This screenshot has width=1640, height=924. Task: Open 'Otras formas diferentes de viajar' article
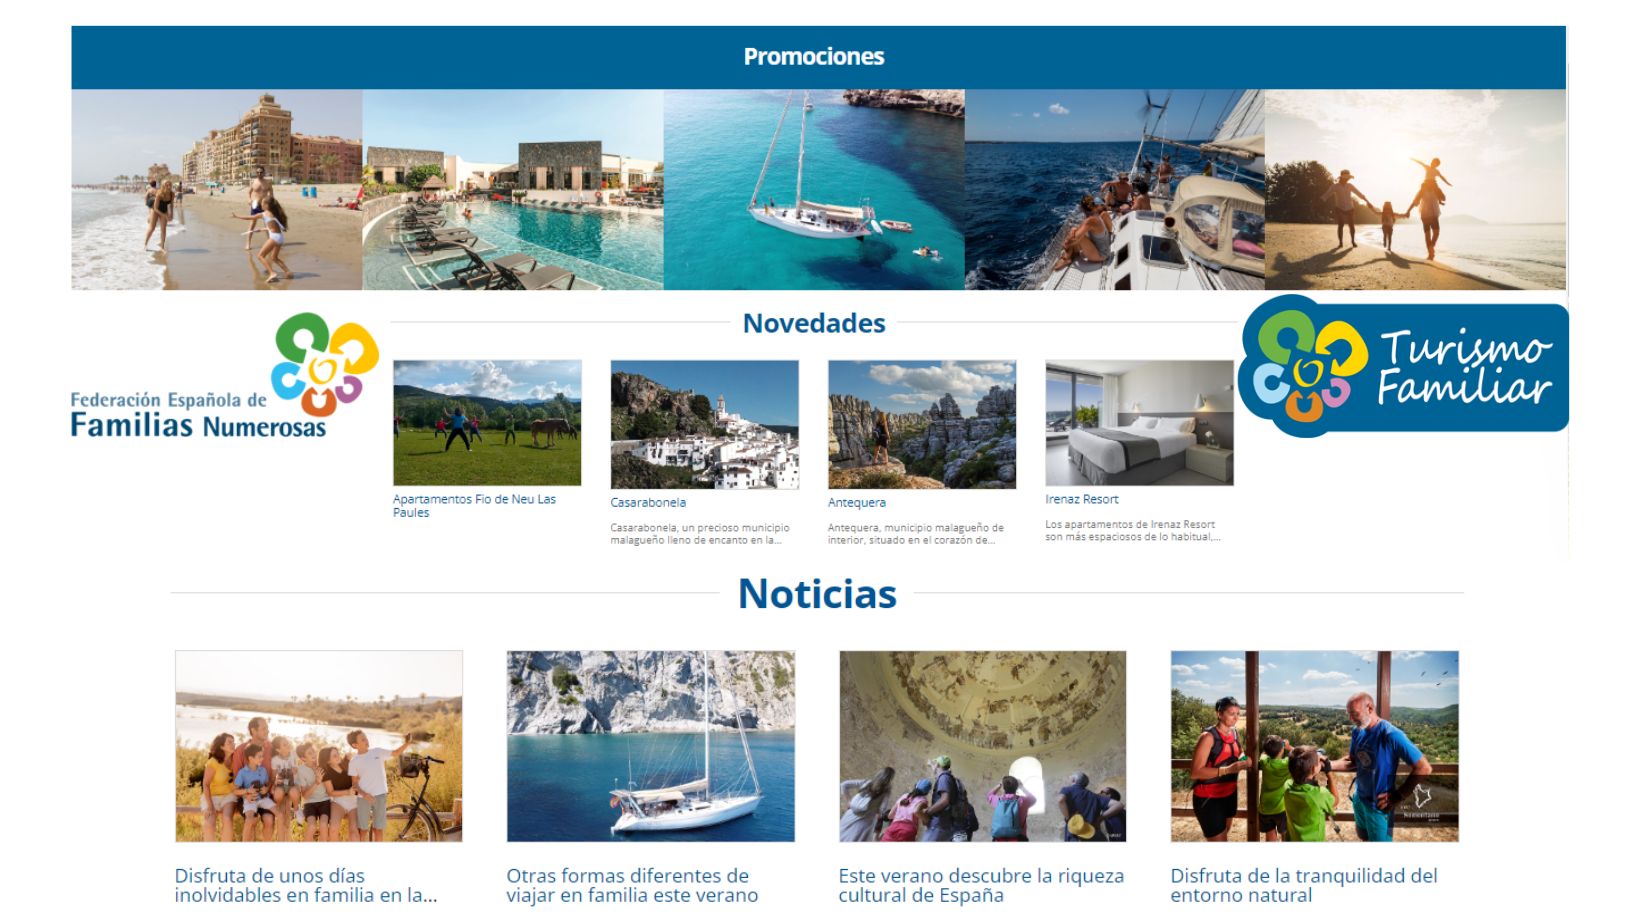(x=632, y=886)
